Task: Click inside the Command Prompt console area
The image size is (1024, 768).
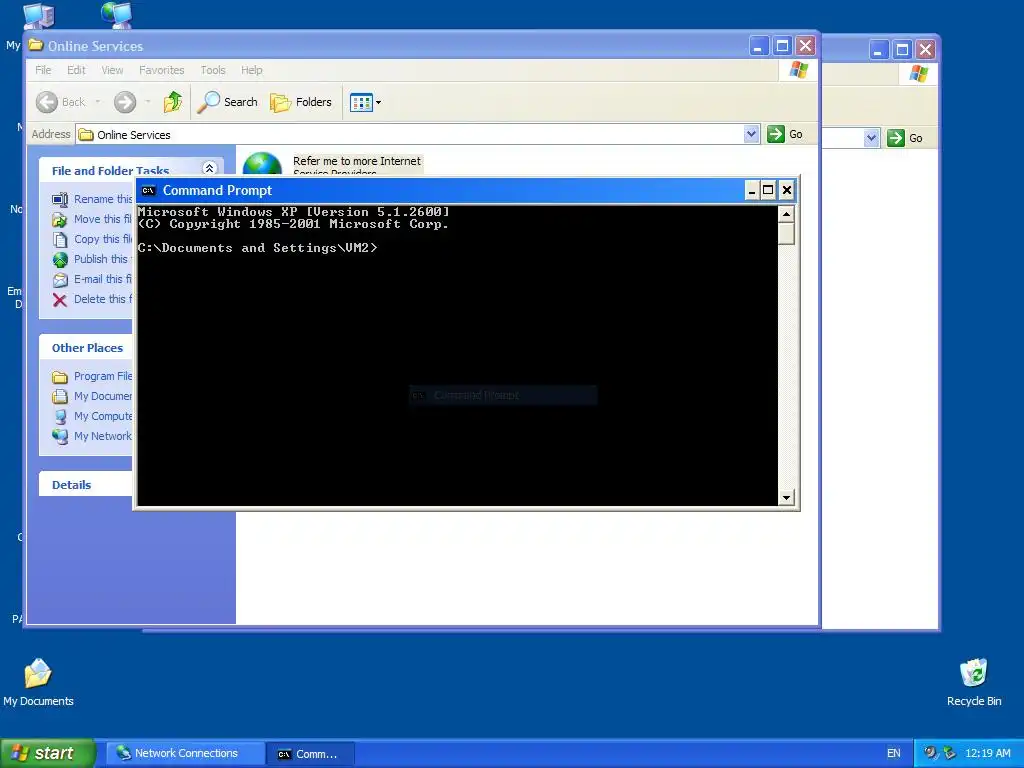Action: pyautogui.click(x=457, y=356)
